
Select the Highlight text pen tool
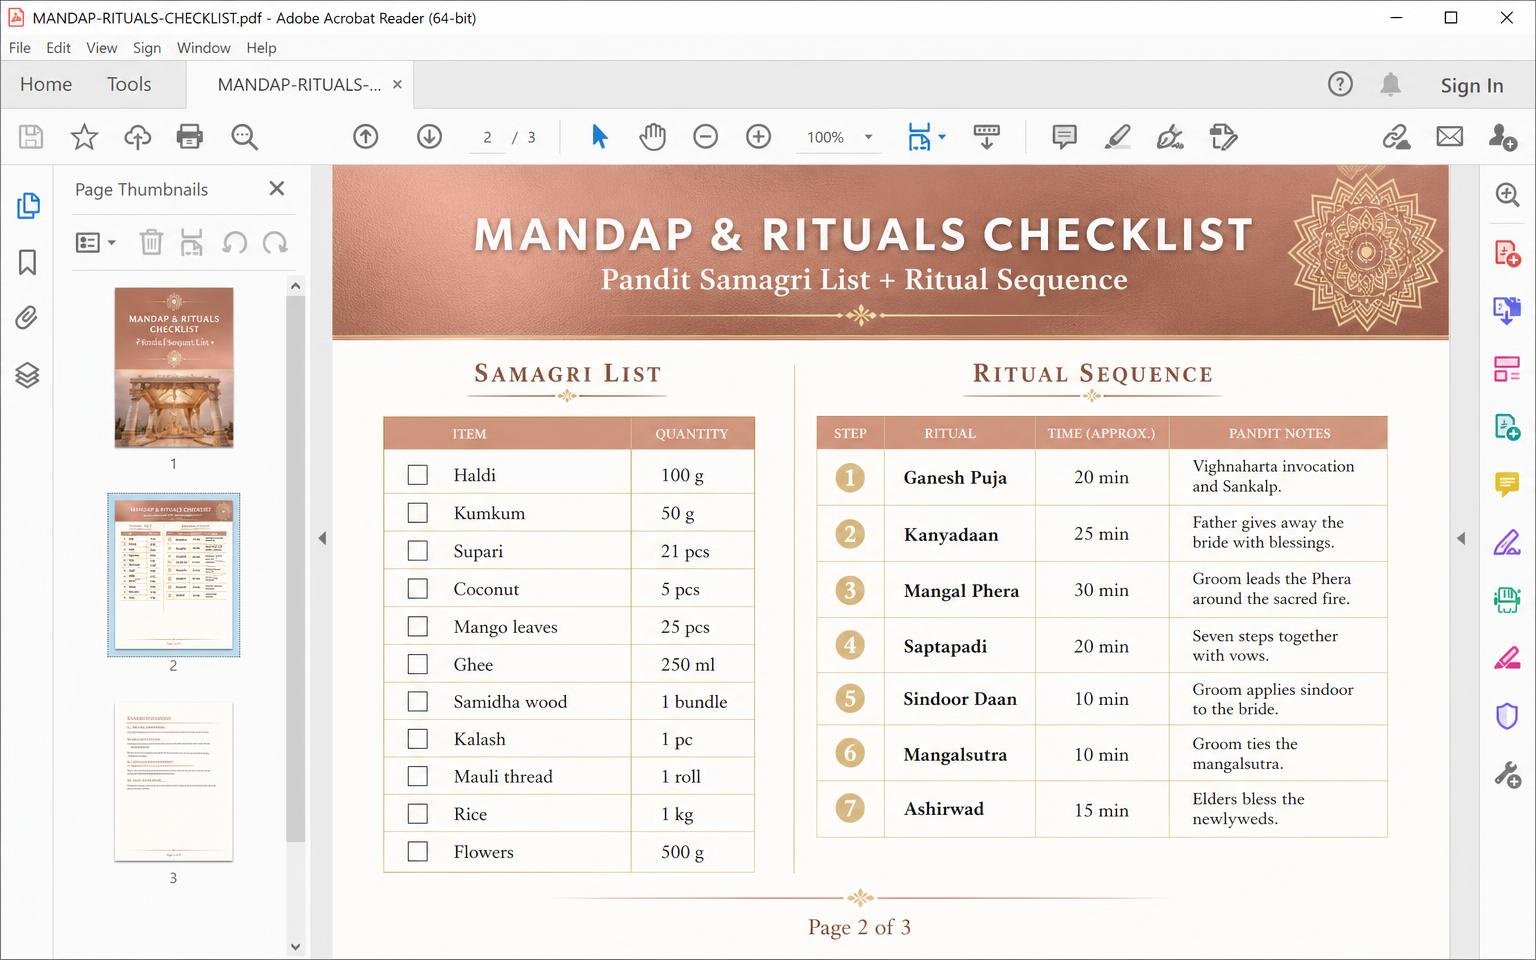coord(1117,137)
